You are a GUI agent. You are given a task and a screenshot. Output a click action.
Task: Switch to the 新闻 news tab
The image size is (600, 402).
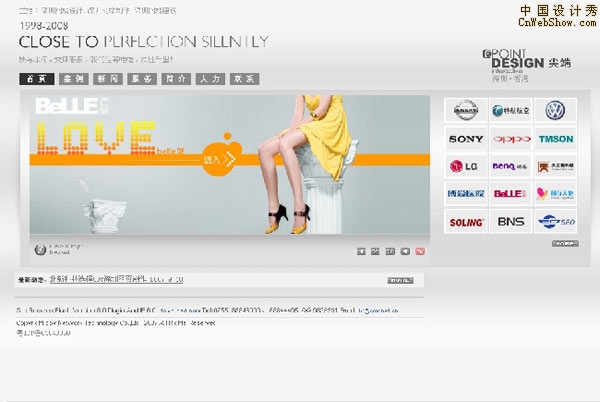(108, 79)
